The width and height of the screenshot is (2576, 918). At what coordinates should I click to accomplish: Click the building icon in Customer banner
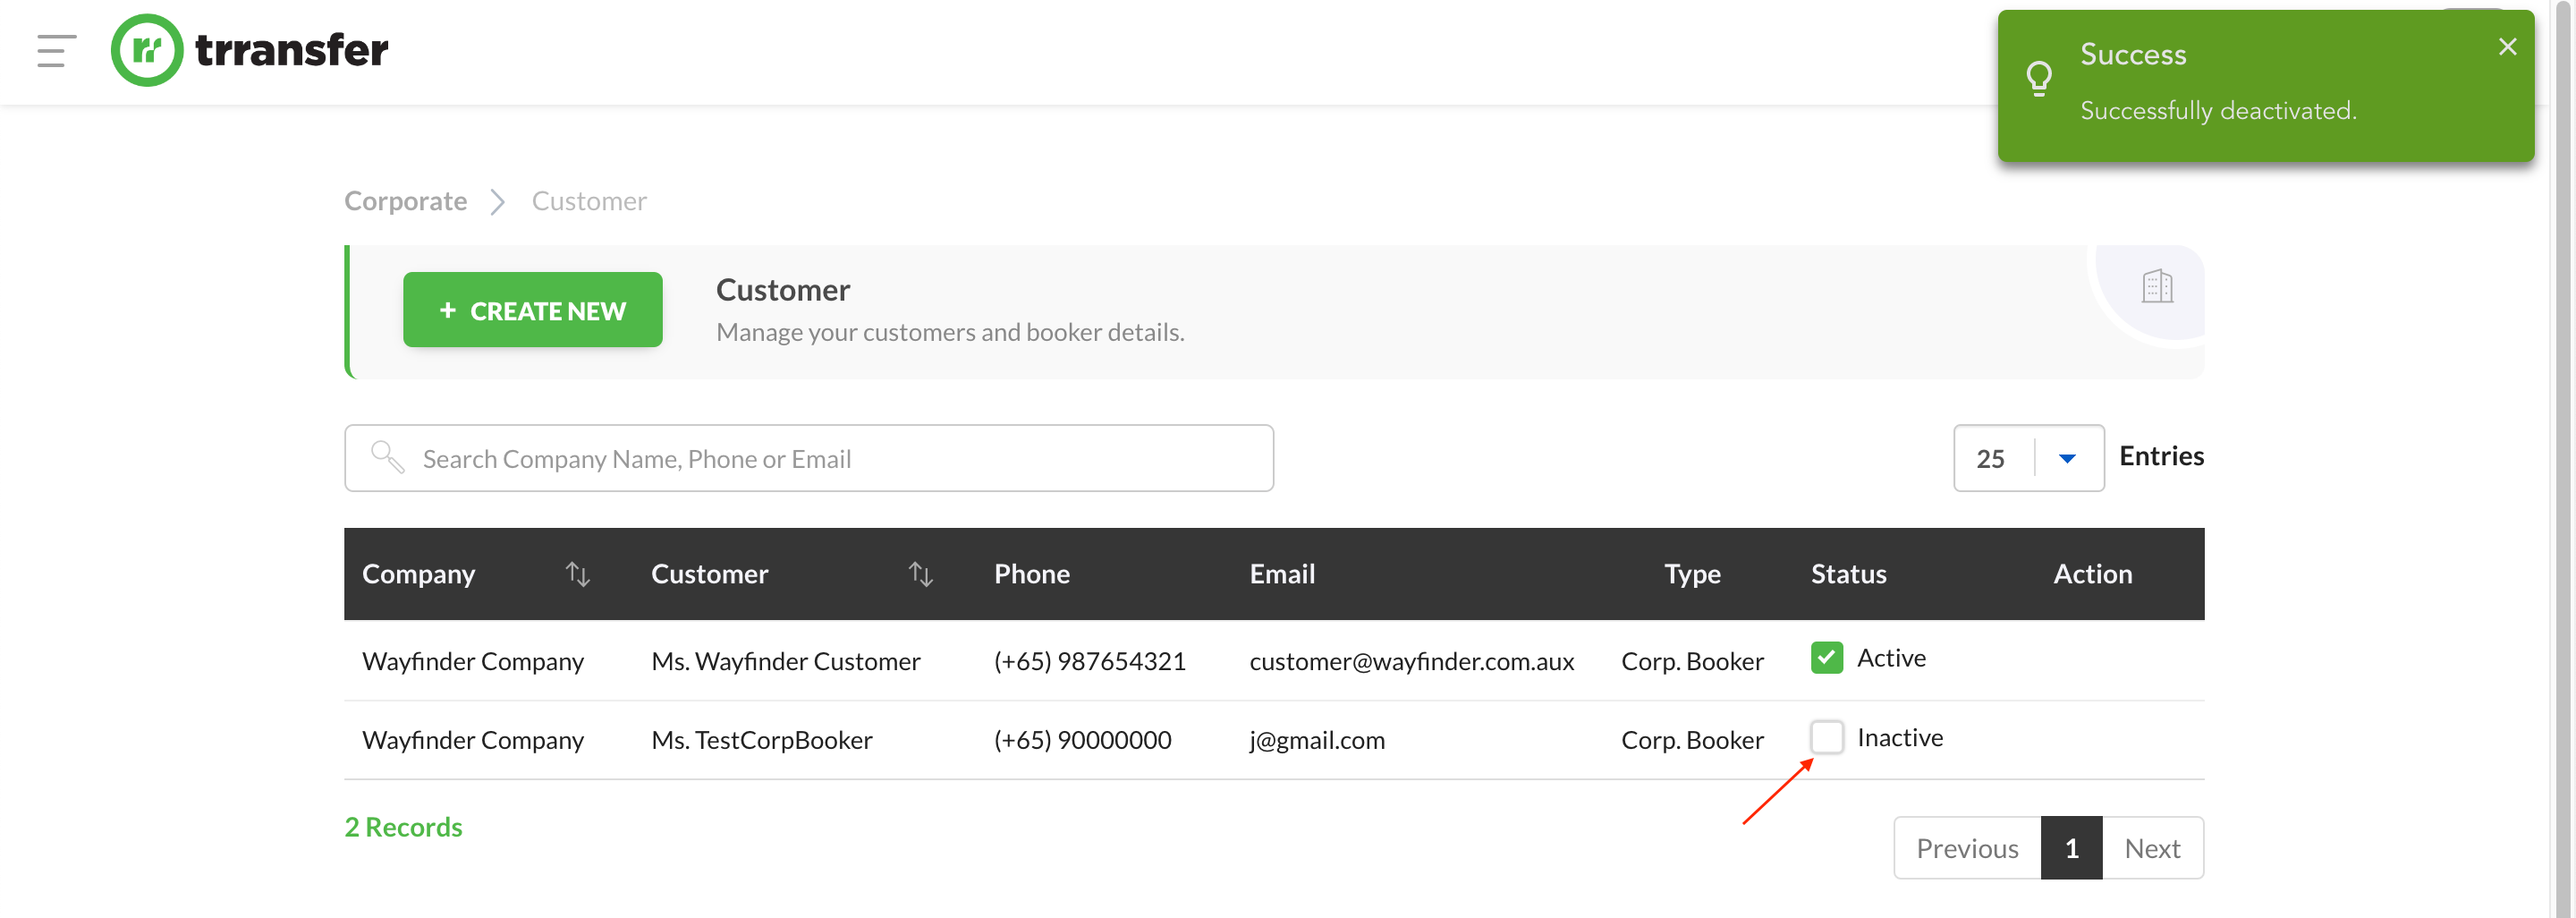pos(2157,286)
